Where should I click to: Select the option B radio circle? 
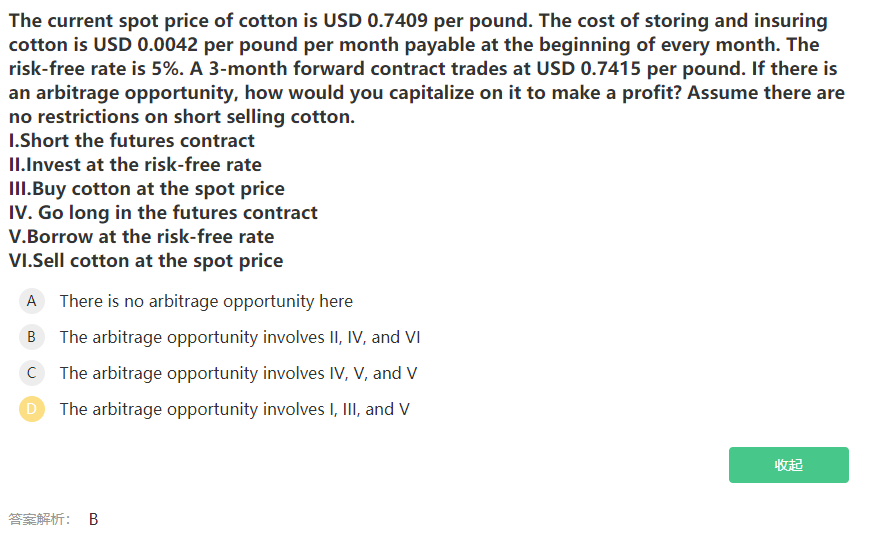coord(32,337)
